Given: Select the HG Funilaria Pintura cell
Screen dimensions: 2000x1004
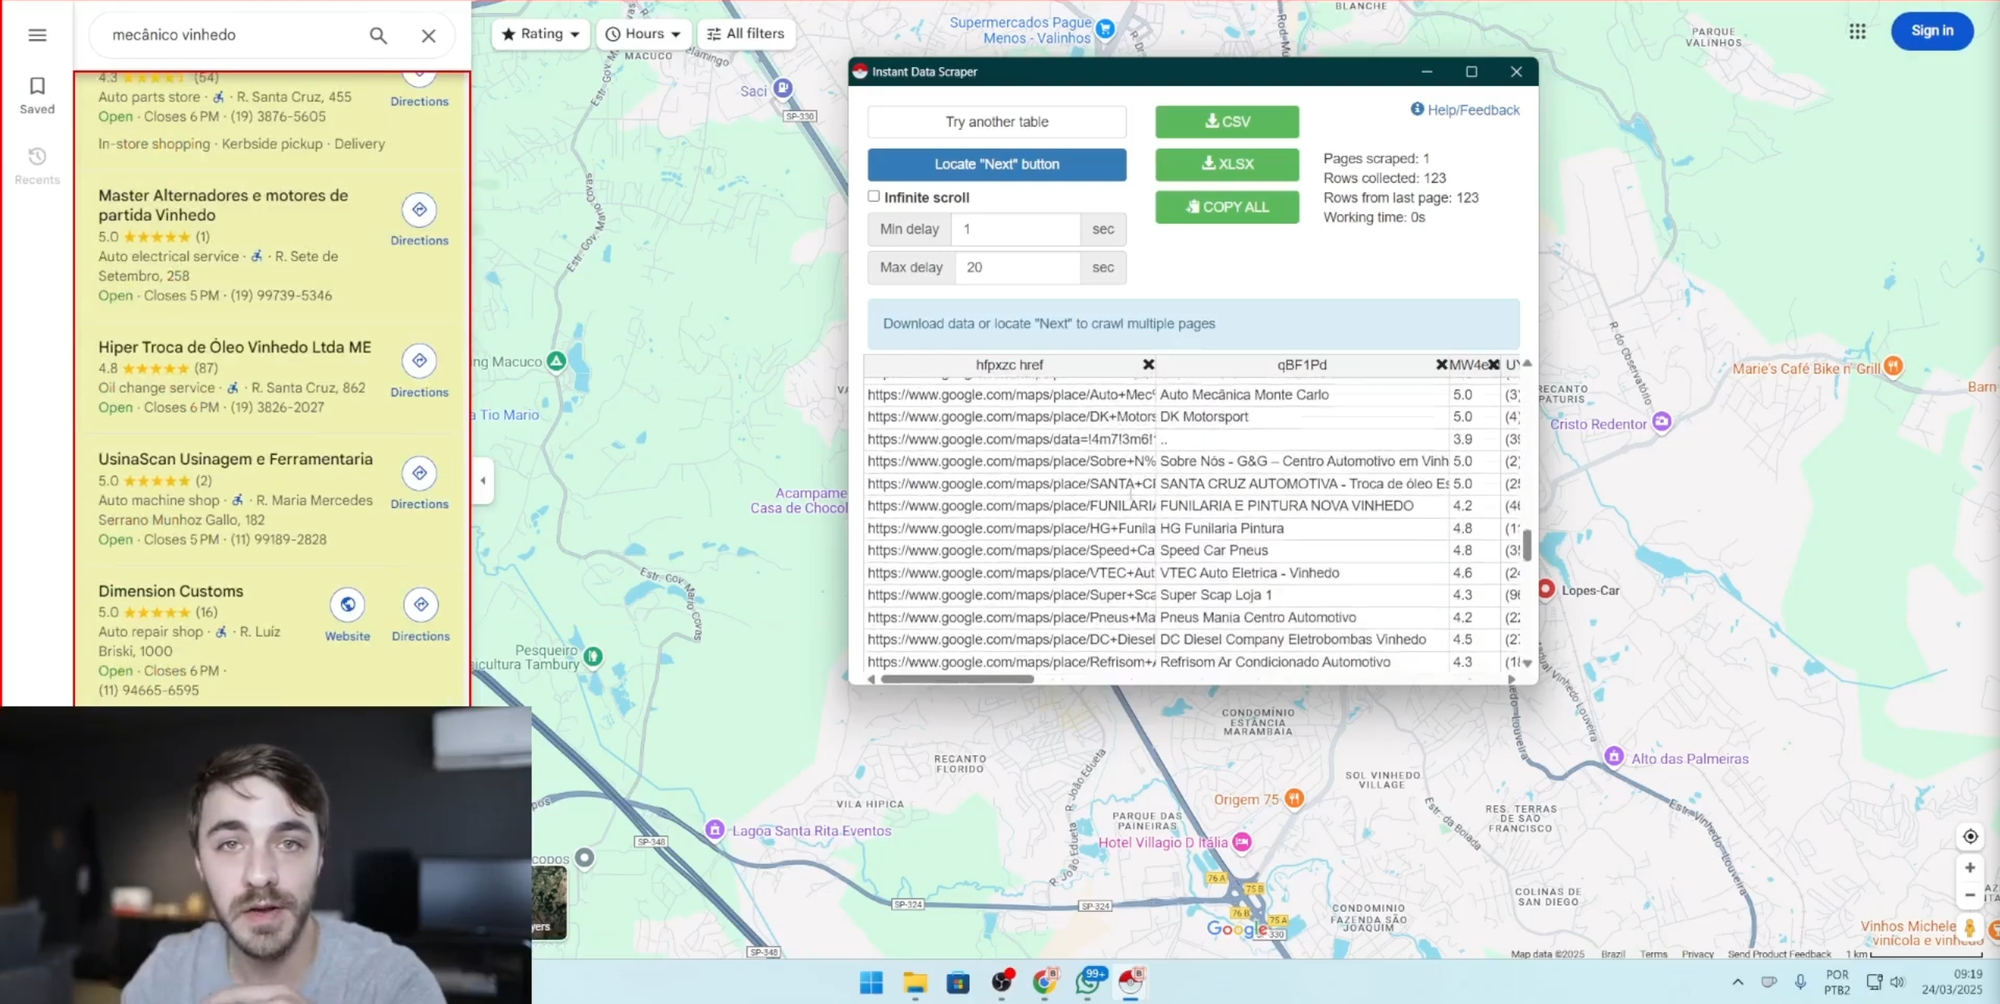Looking at the screenshot, I should (x=1302, y=529).
